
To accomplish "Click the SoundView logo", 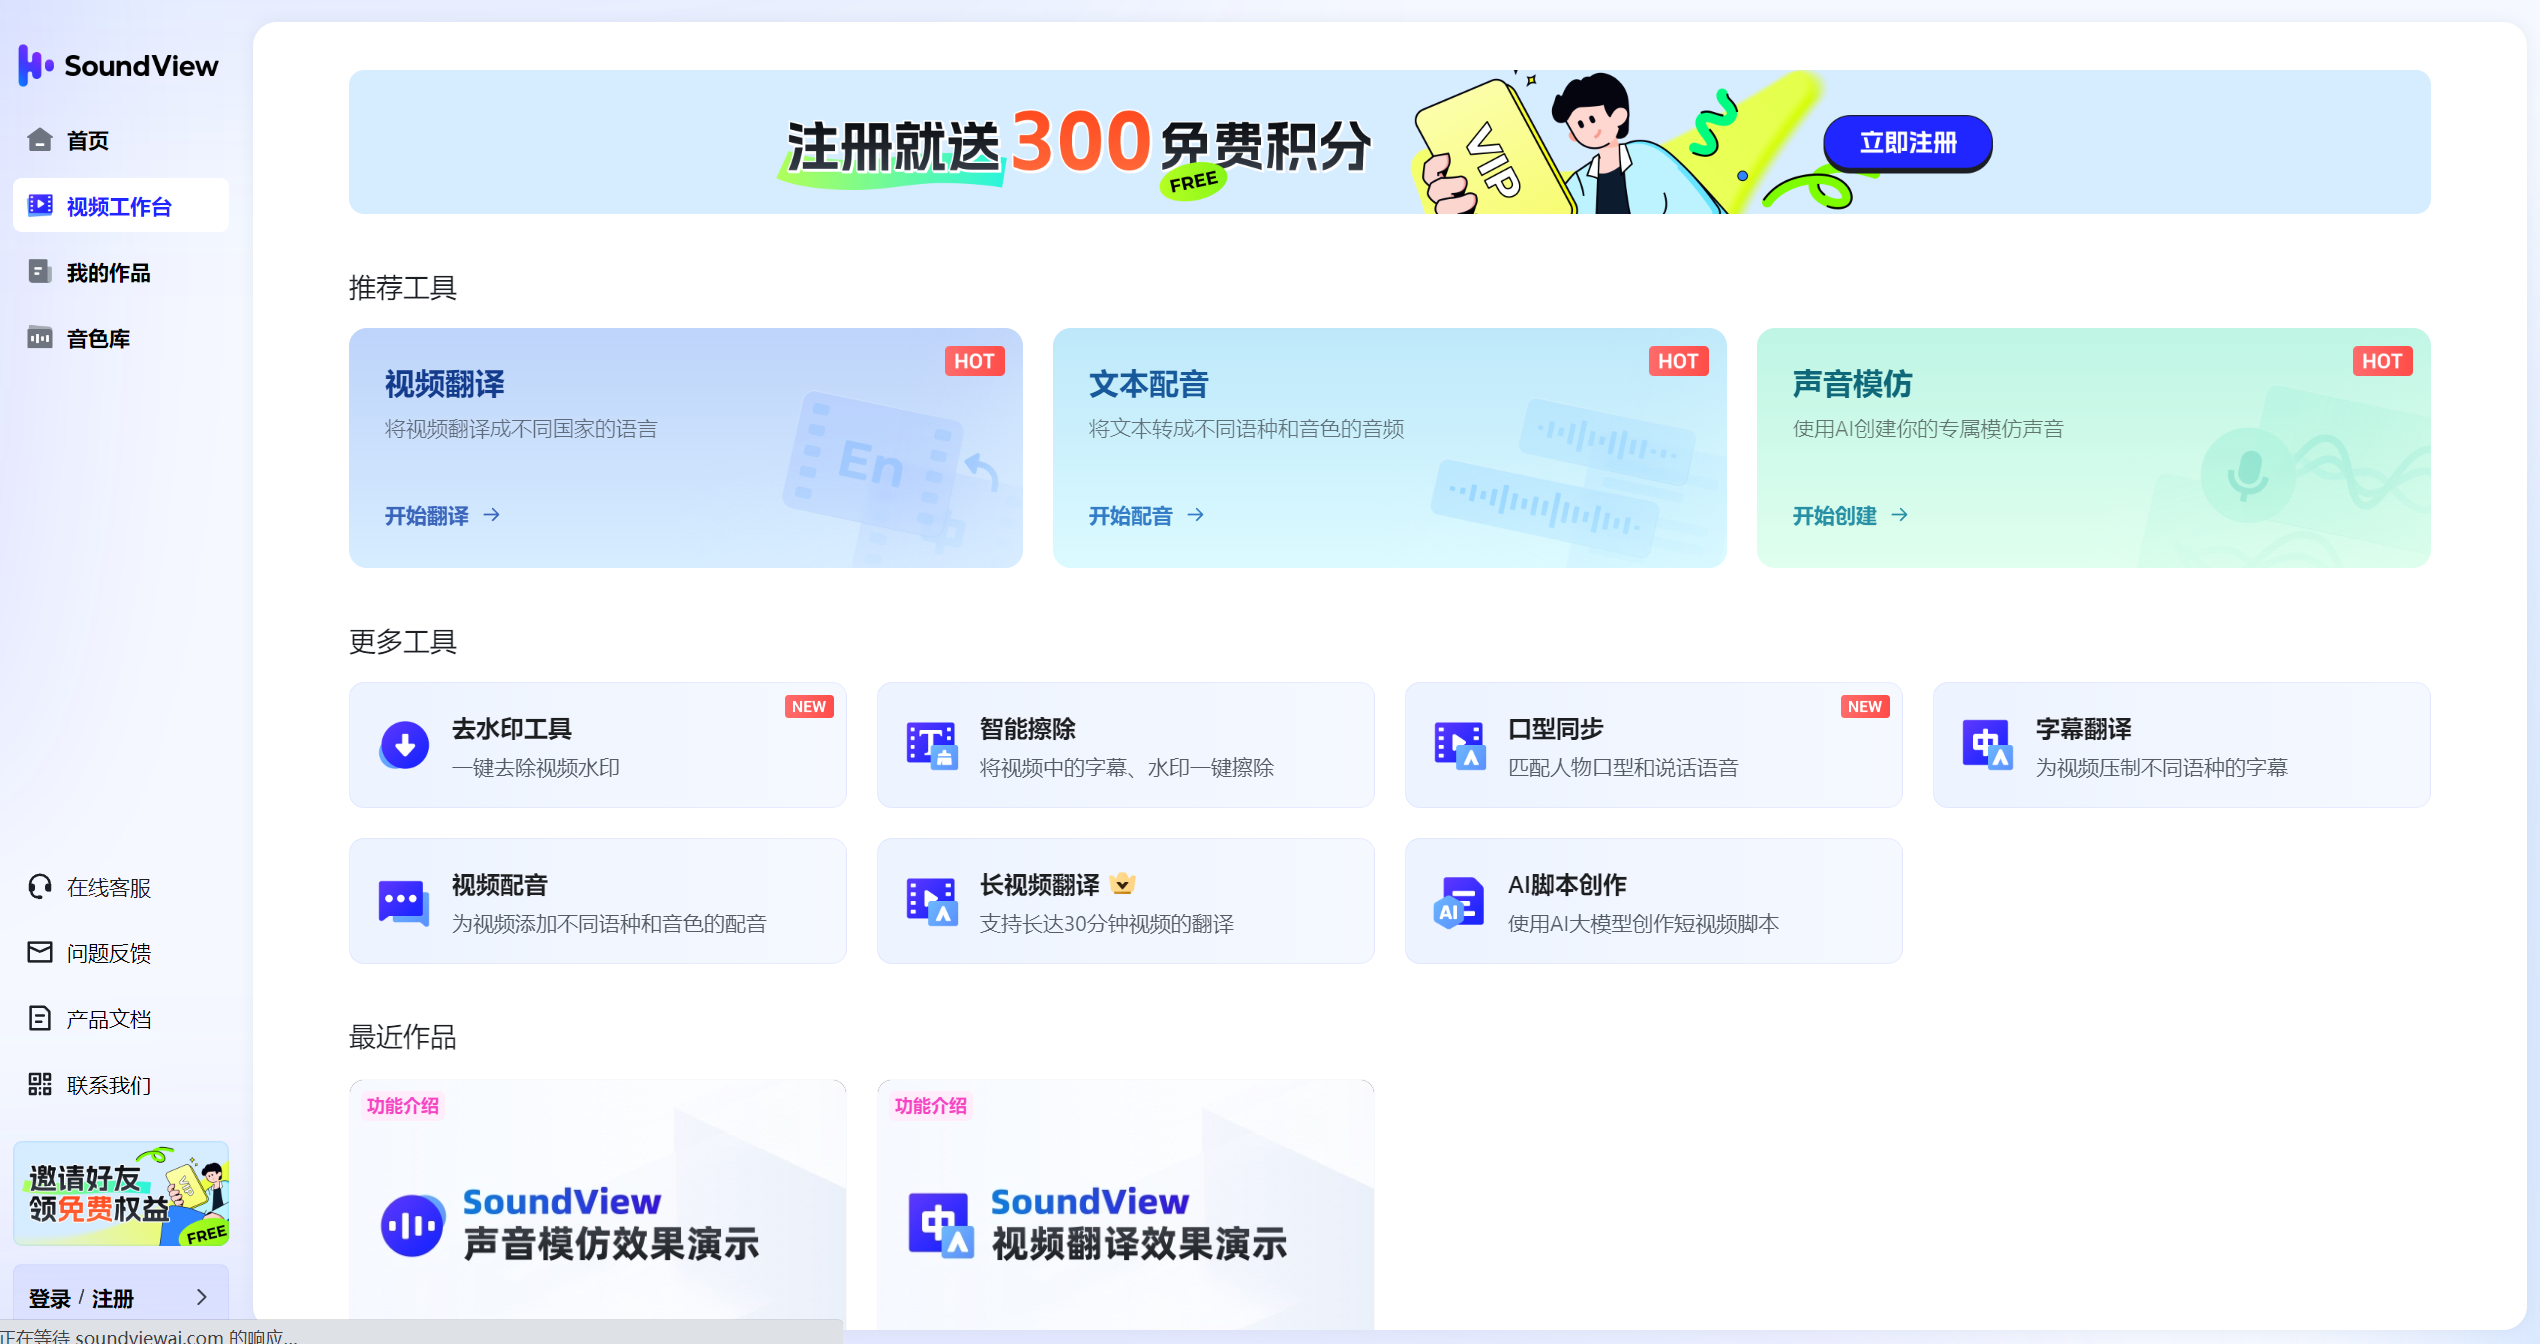I will [x=118, y=66].
